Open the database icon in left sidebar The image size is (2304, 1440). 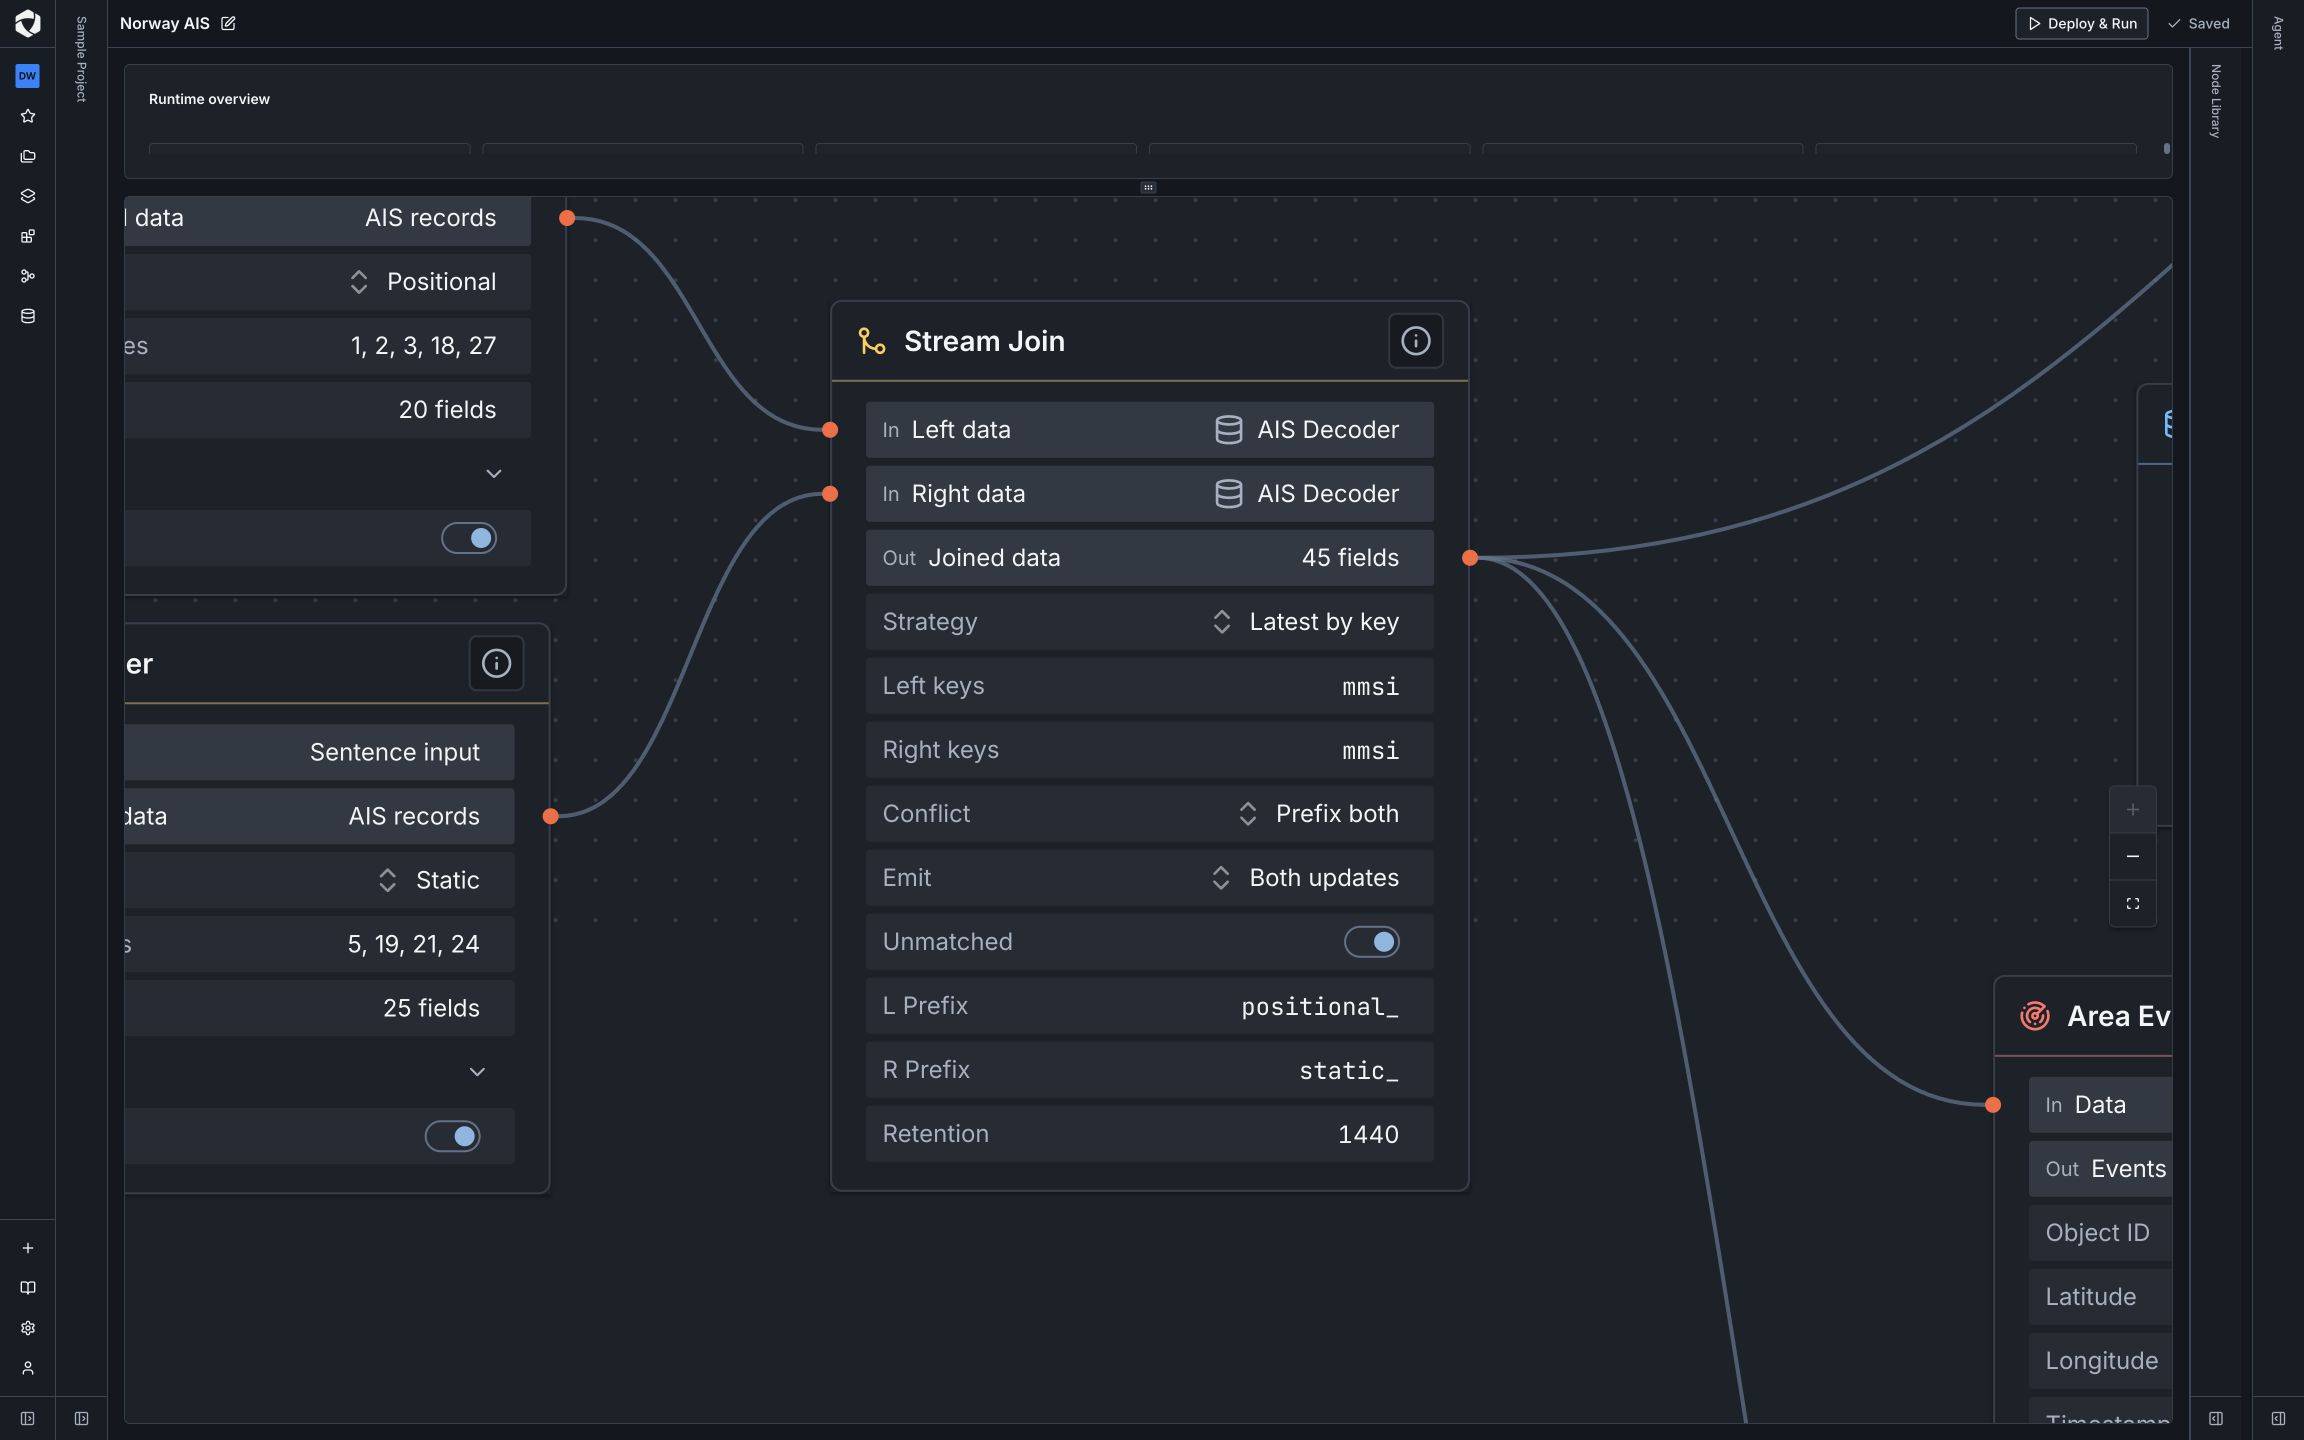(x=28, y=316)
